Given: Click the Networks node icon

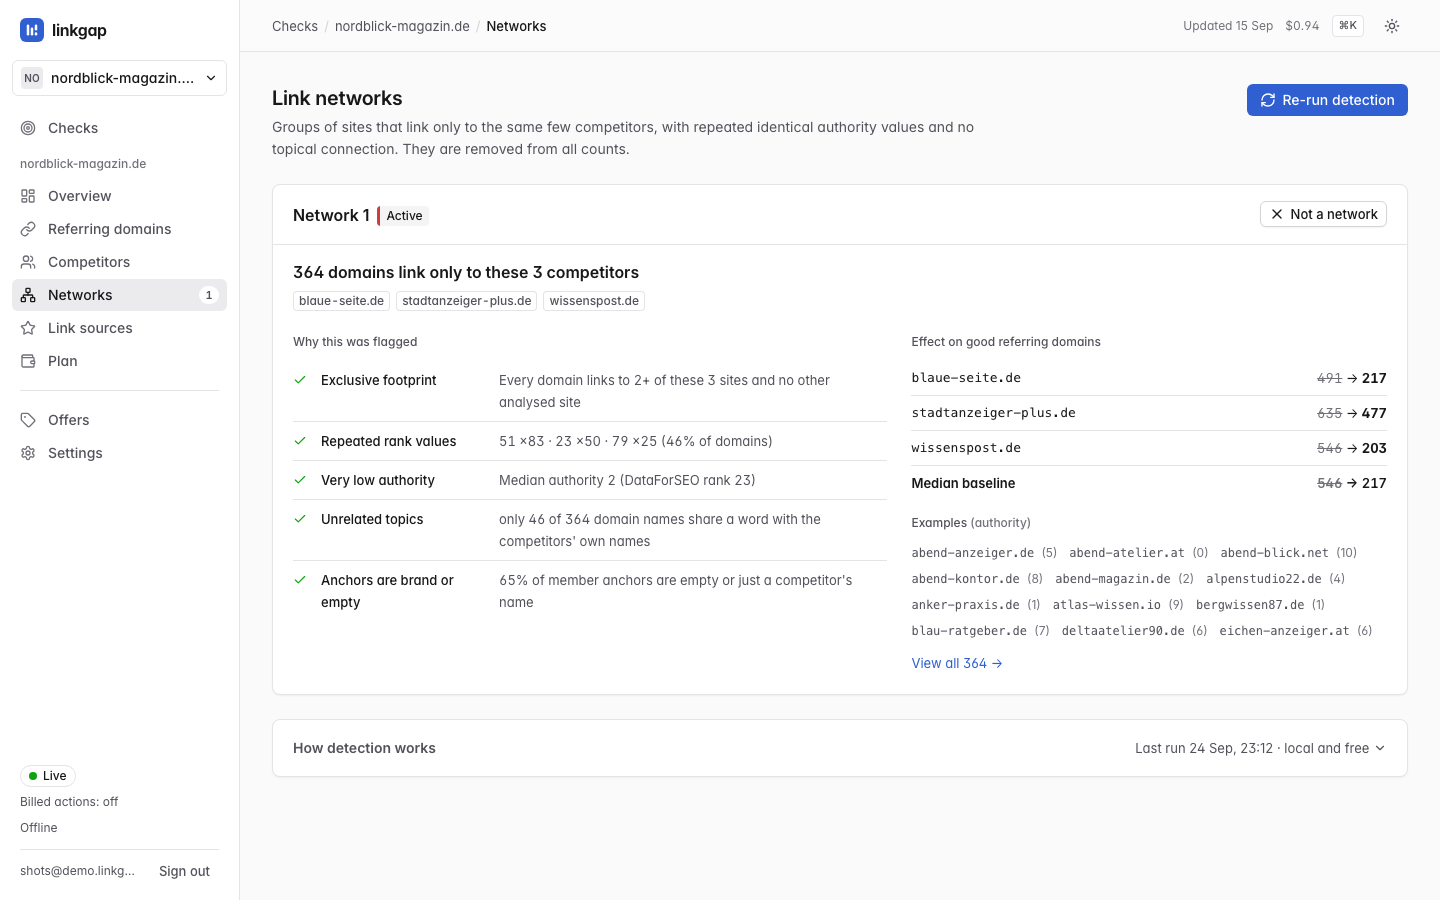Looking at the screenshot, I should (x=28, y=295).
